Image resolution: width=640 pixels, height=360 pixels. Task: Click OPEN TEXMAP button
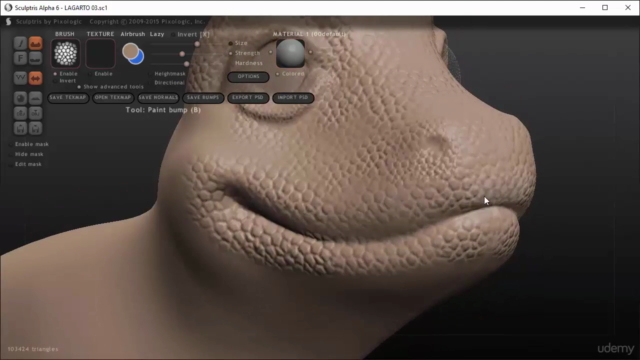[x=113, y=98]
